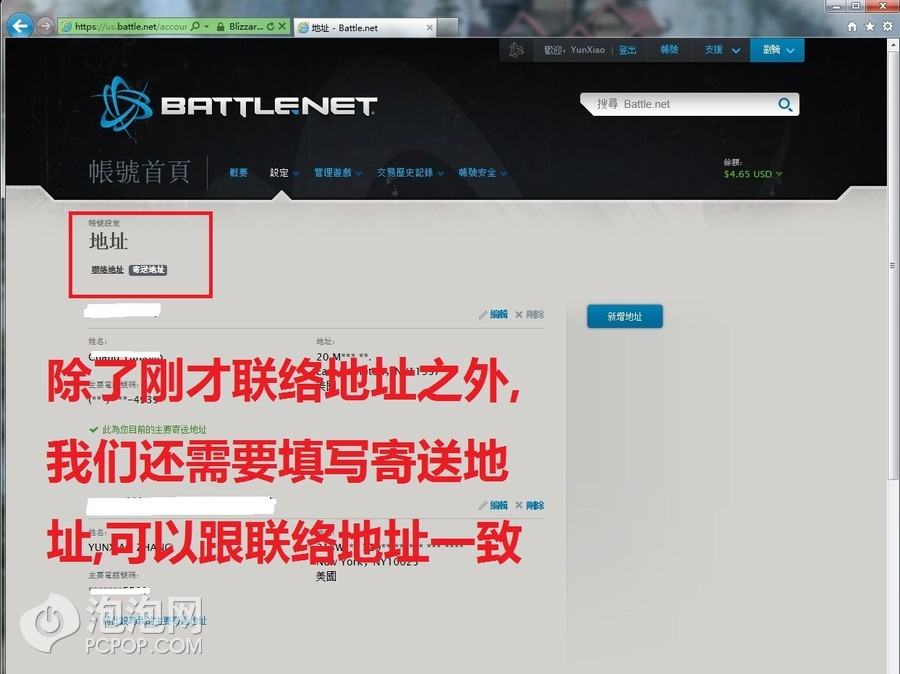
Task: Click the 新增地址 button
Action: pos(624,317)
